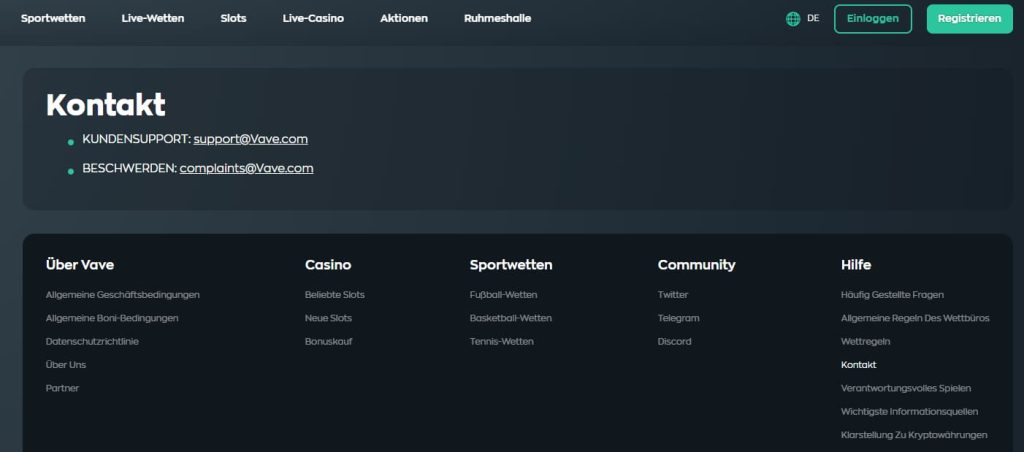Open Häufig Gestellte Fragen help link
Screen dimensions: 1024x452
tap(892, 295)
